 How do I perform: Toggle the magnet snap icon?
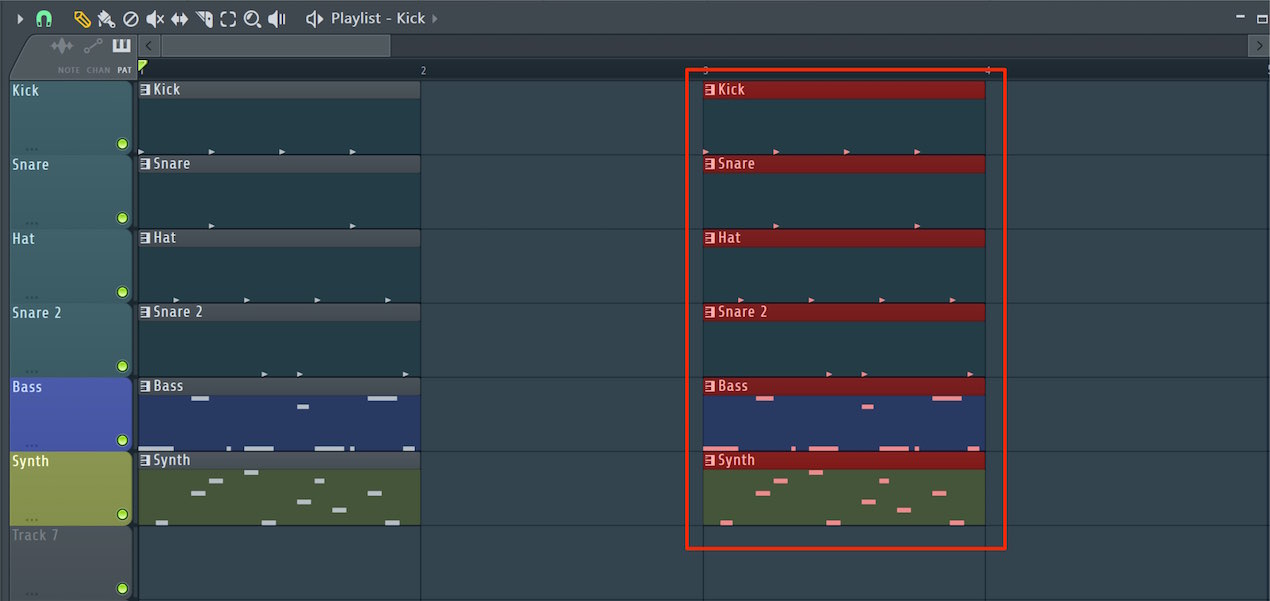(x=43, y=18)
